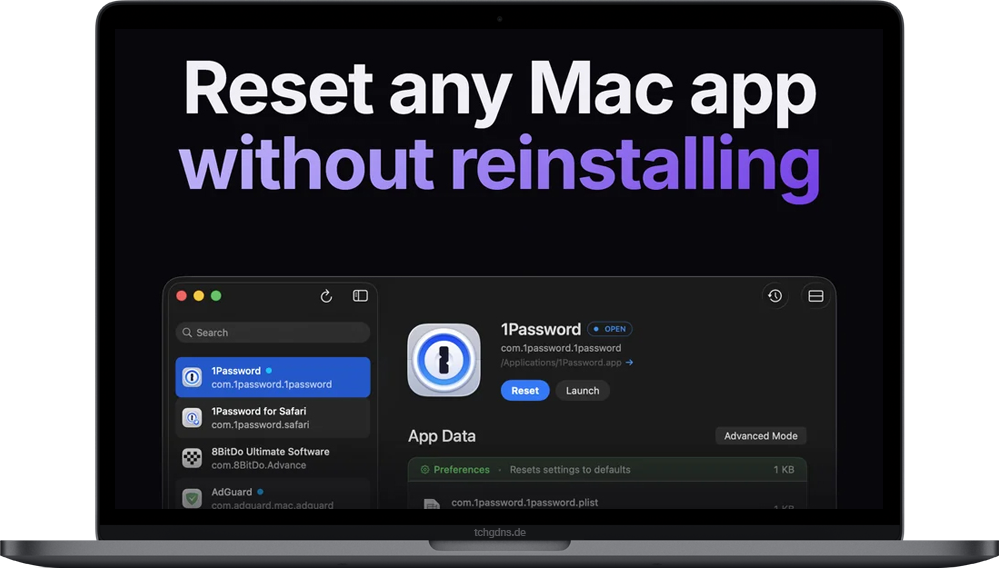The height and width of the screenshot is (568, 999).
Task: Open the history clock icon
Action: [x=775, y=296]
